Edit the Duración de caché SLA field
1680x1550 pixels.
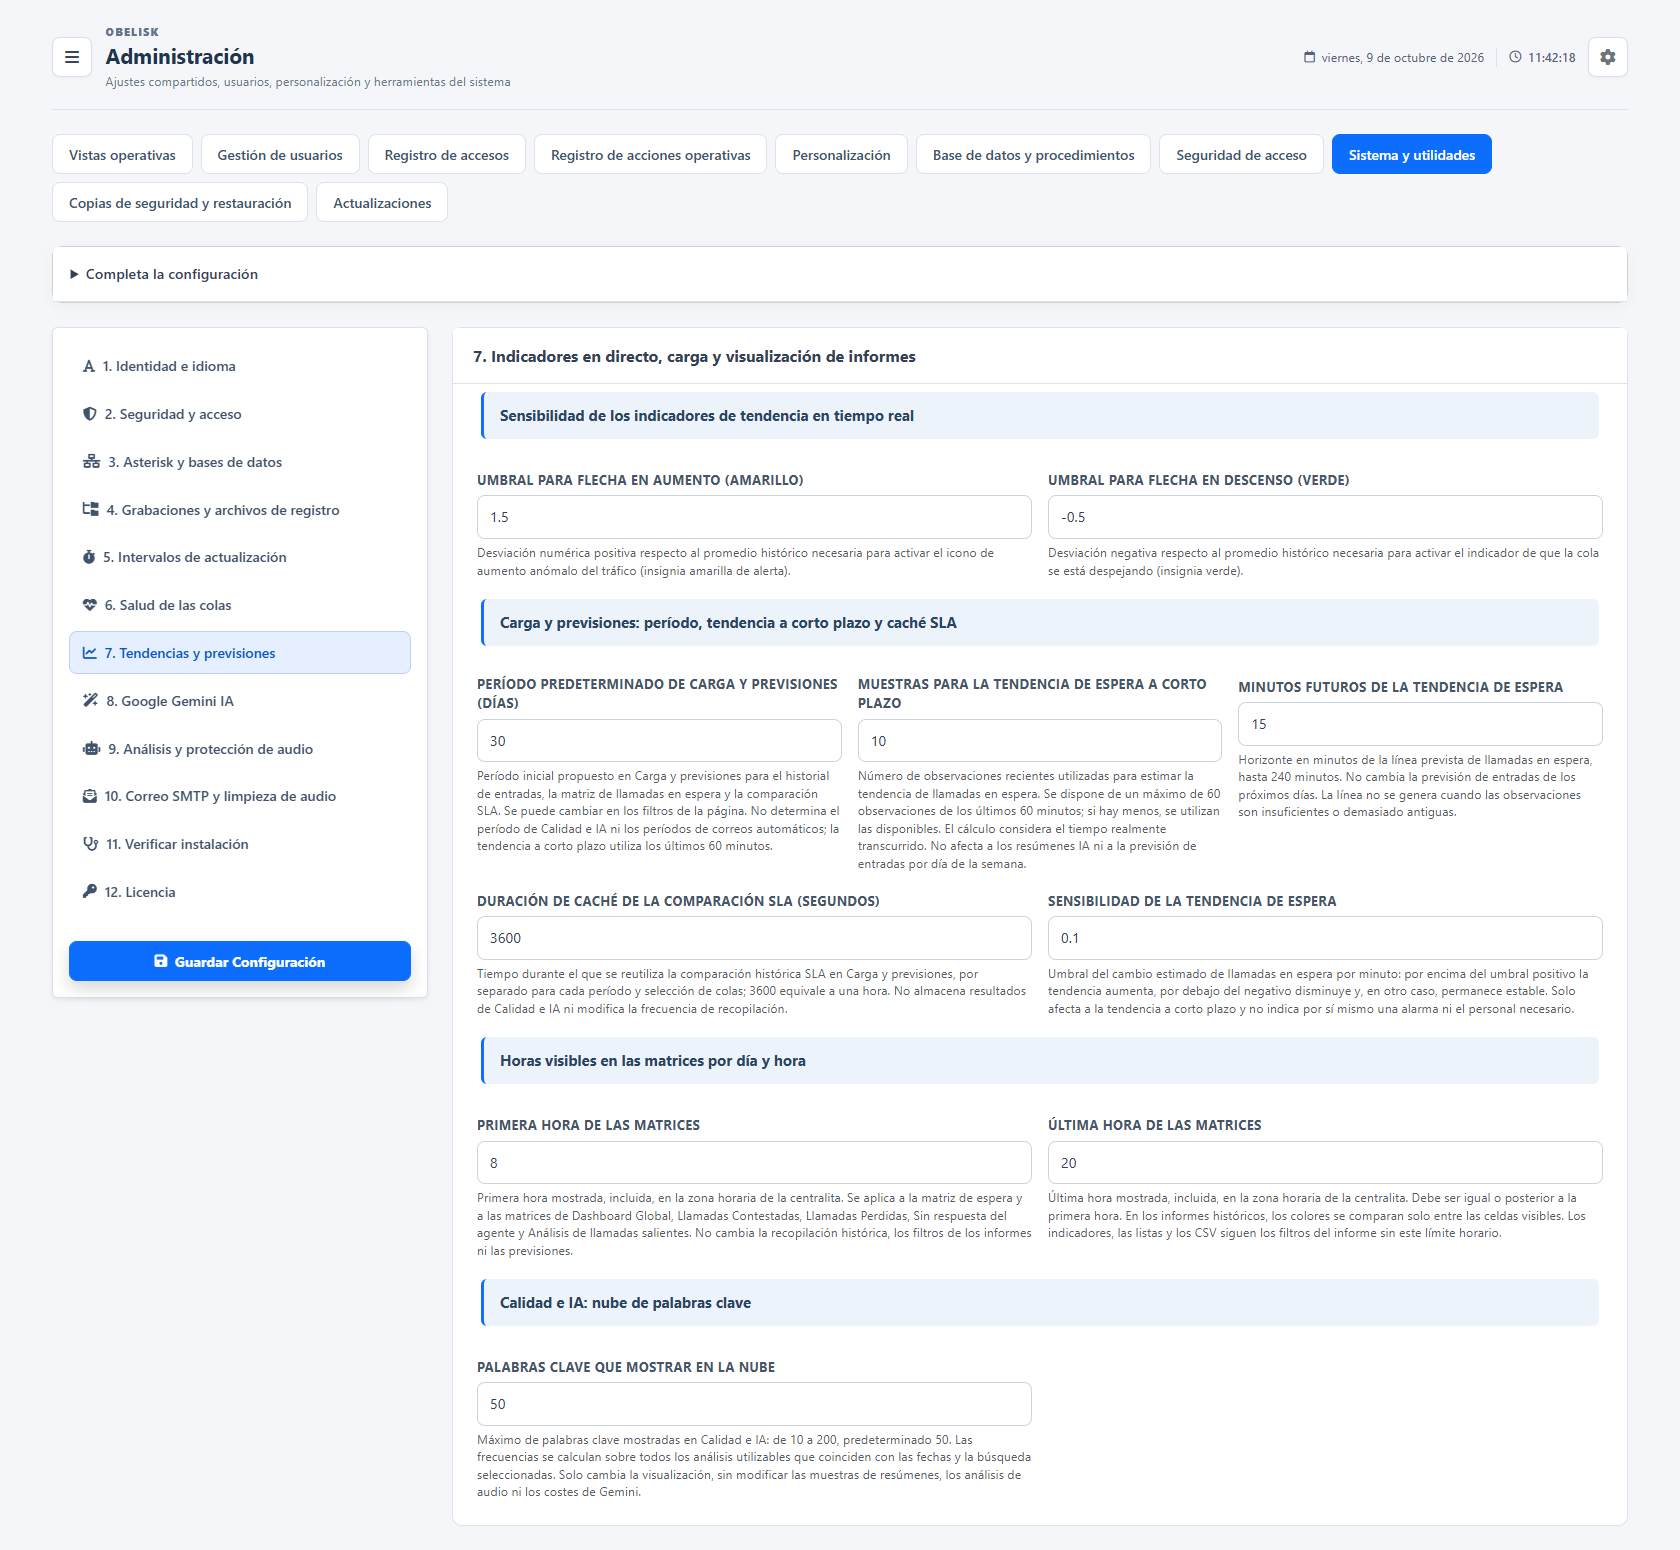click(754, 938)
